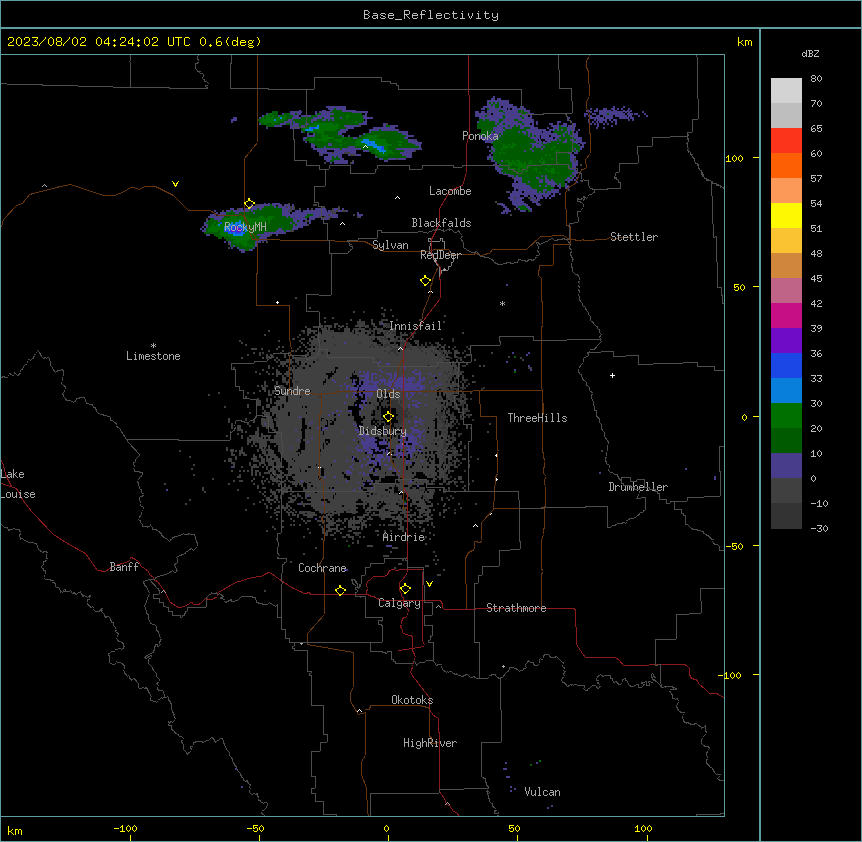Click the white plus marker north of Drumheller

(x=612, y=375)
